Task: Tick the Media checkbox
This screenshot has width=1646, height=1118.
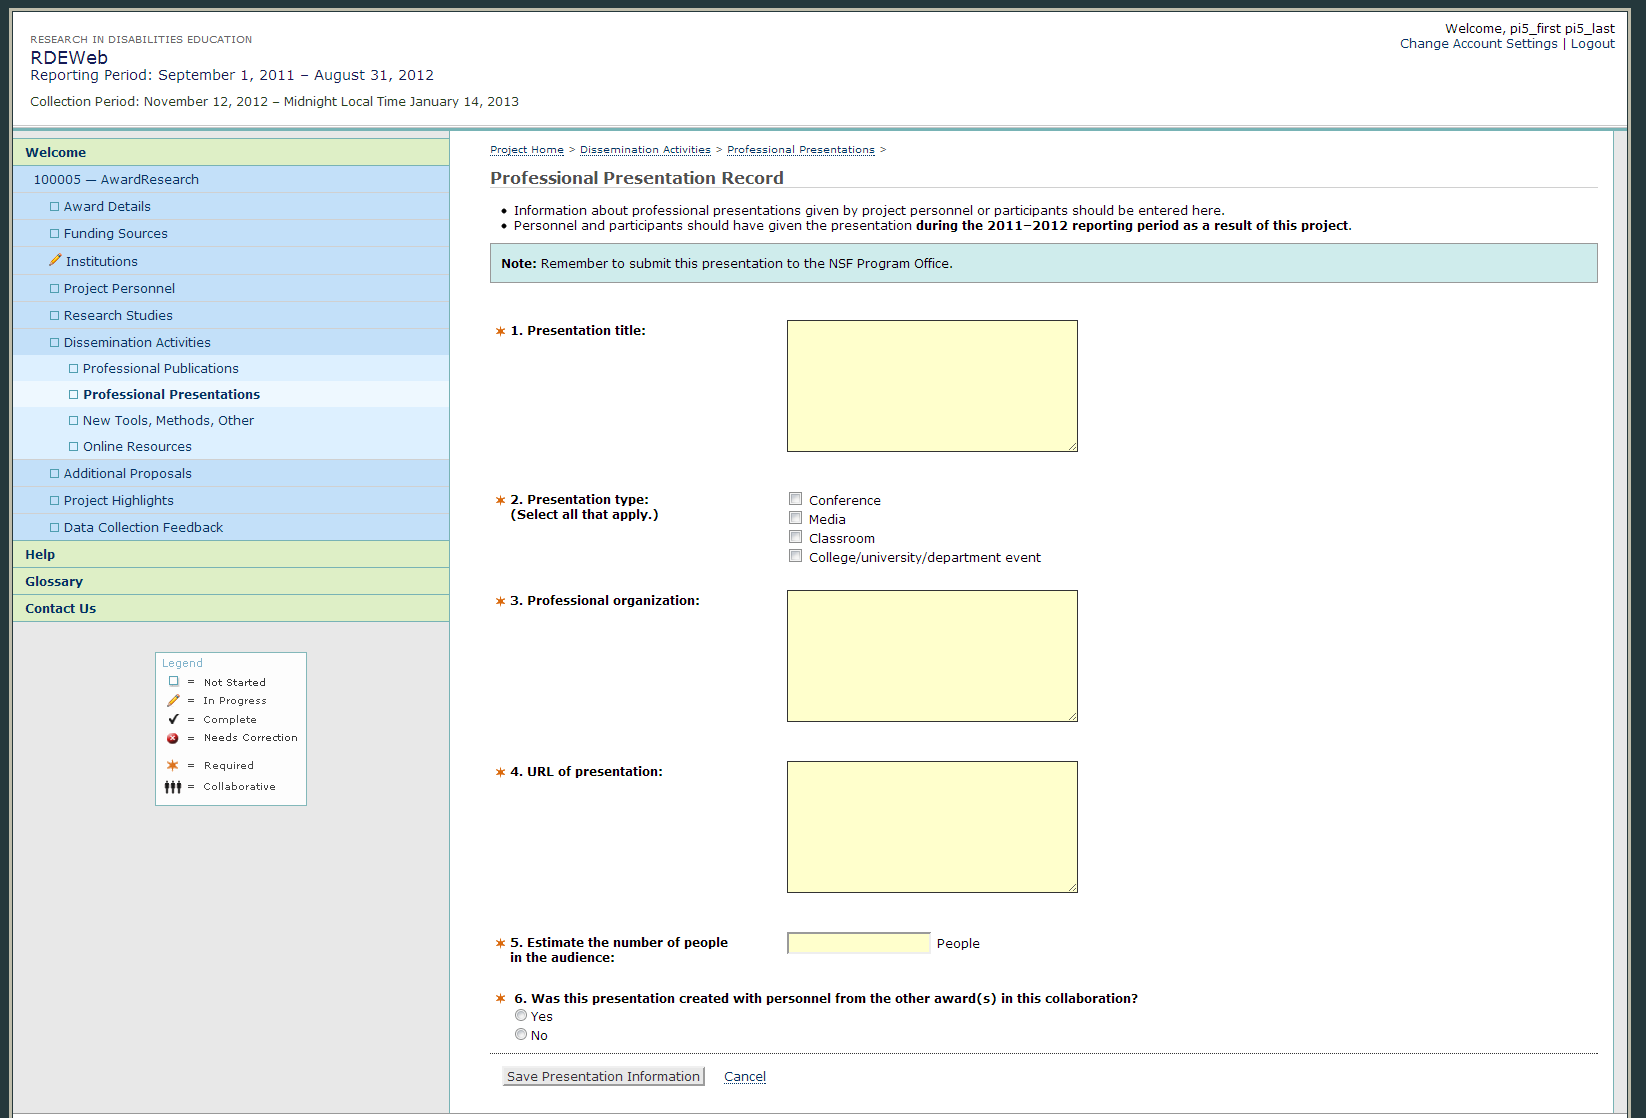Action: [x=796, y=518]
